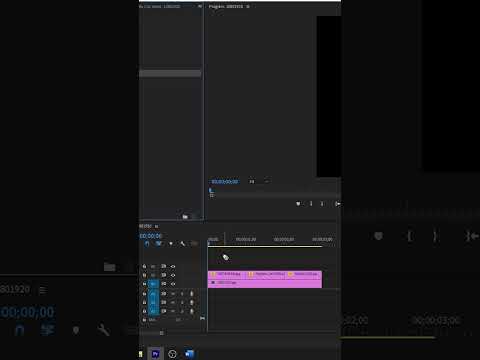
Task: Solo the A1 audio track
Action: [182, 294]
